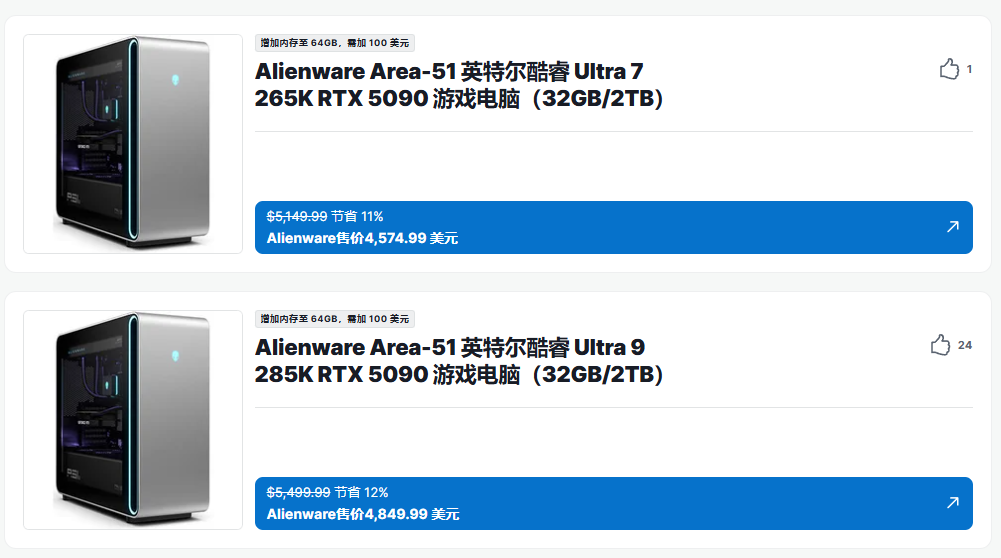Click the thumbs-up icon on Ultra 7 265K listing

click(x=949, y=69)
